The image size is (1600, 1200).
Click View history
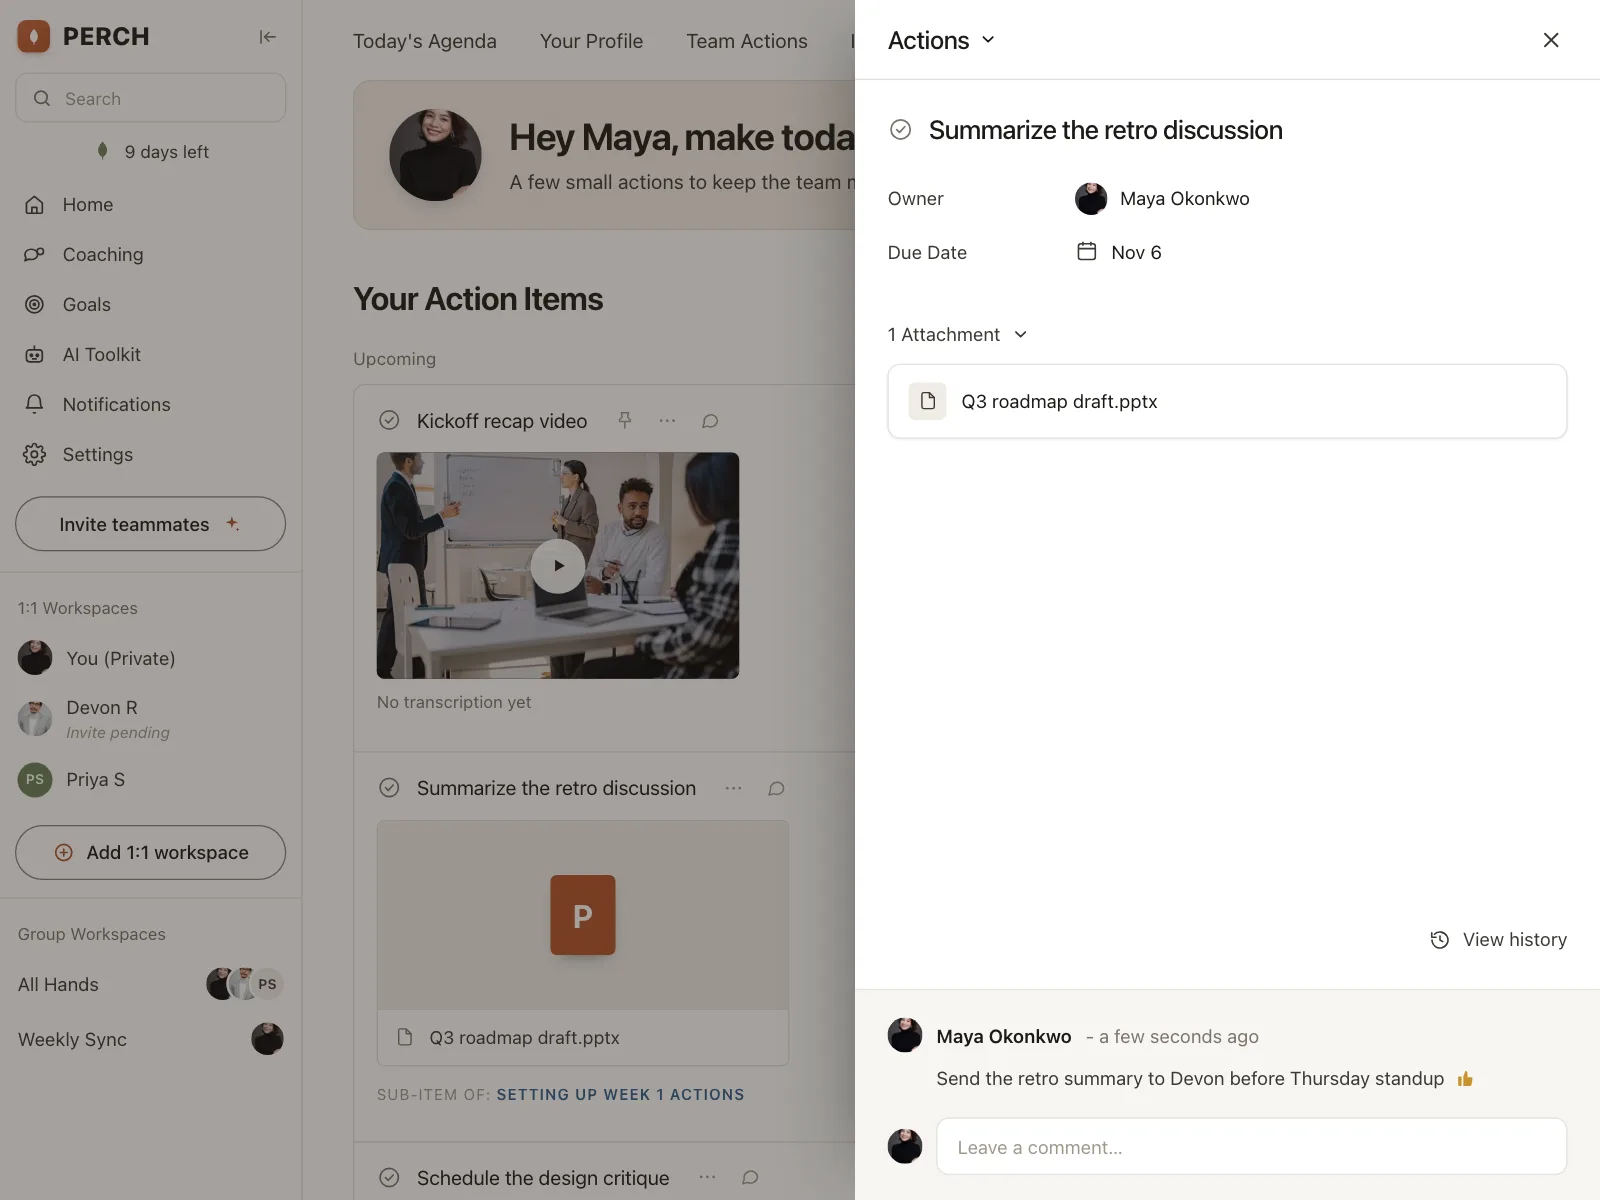1498,939
